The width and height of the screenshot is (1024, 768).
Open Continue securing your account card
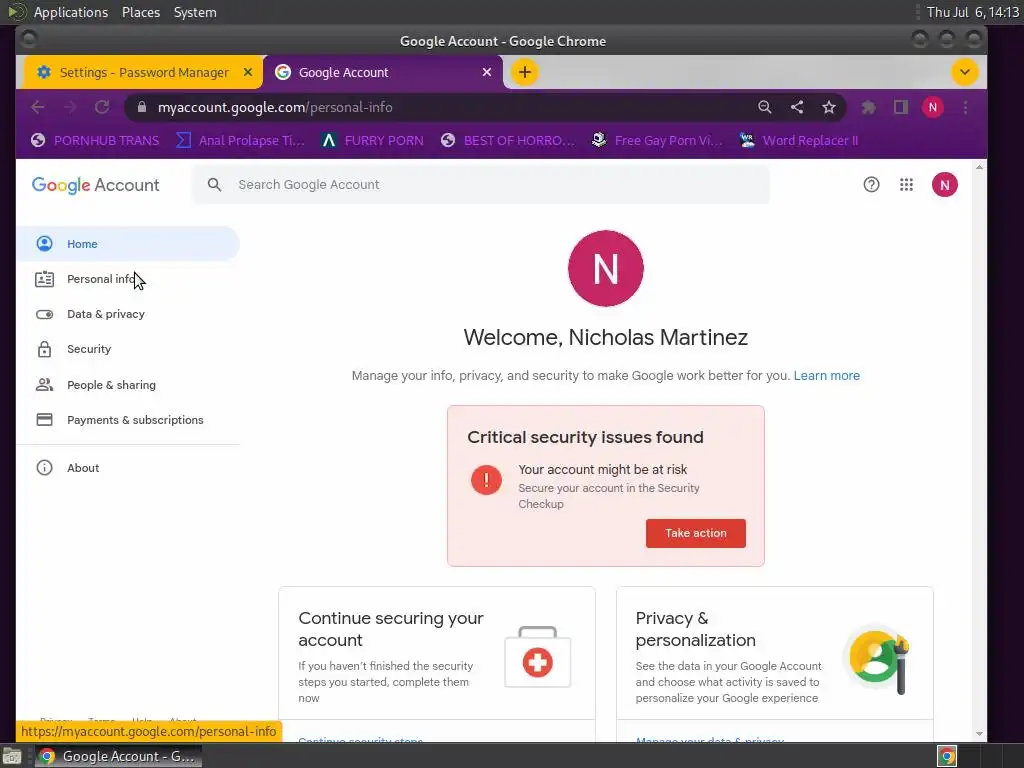(x=437, y=664)
